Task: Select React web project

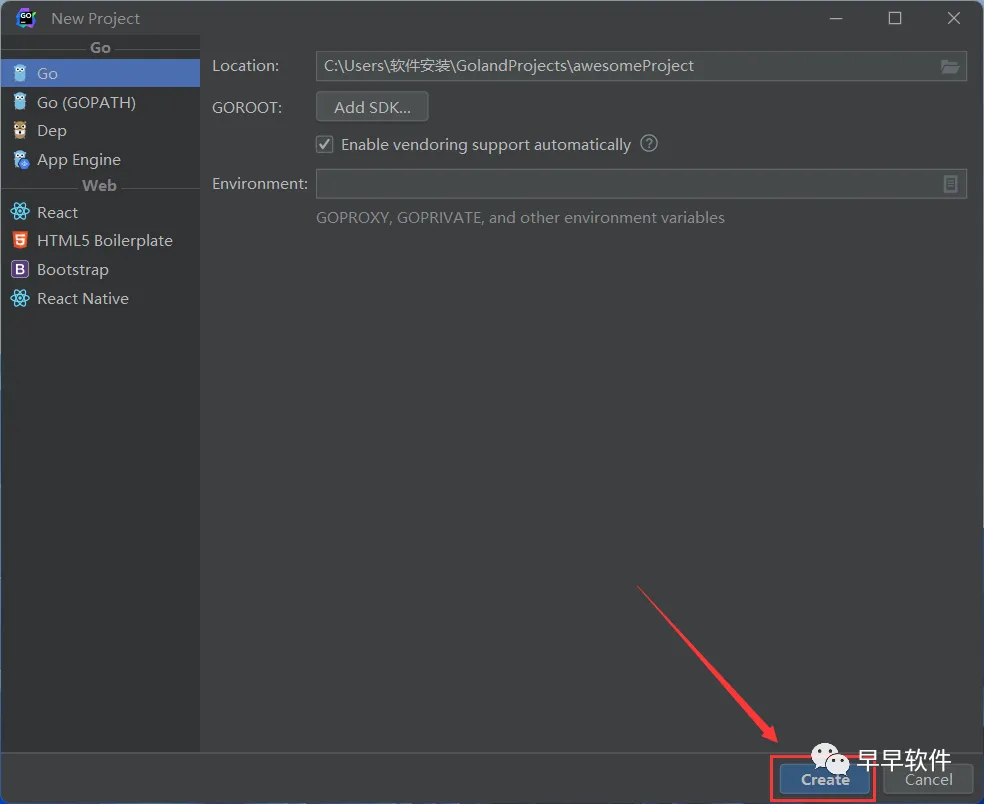Action: click(100, 212)
